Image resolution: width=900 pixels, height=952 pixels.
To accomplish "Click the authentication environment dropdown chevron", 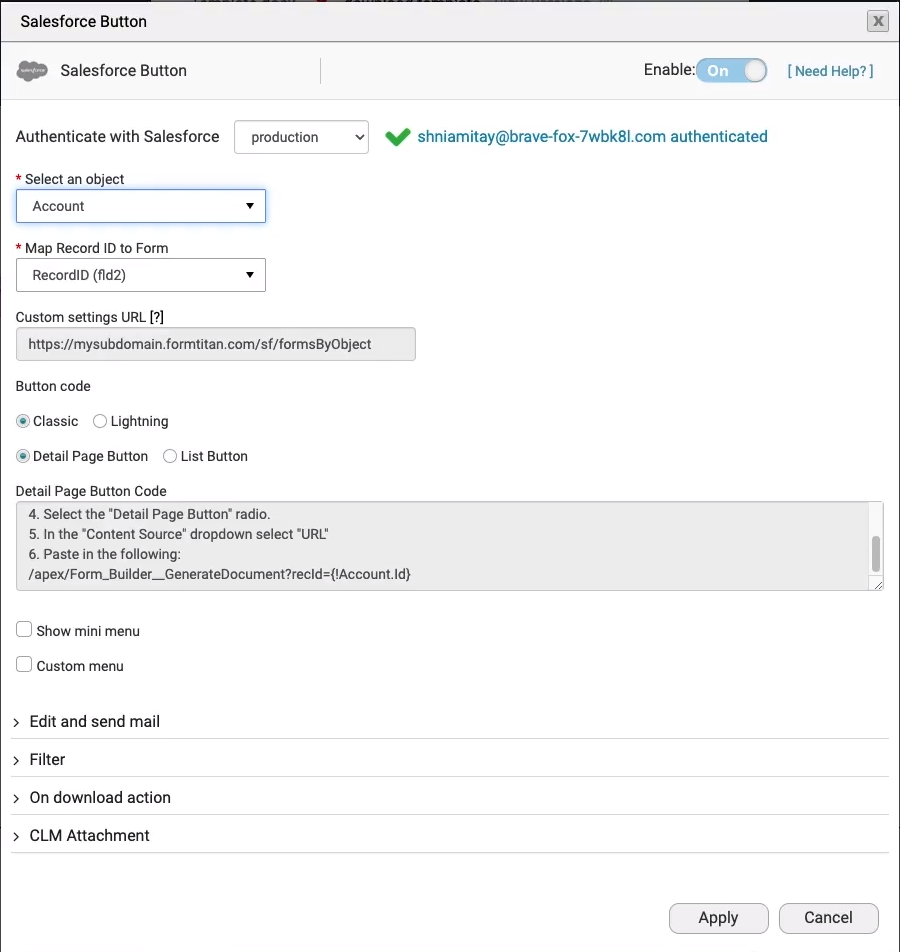I will pyautogui.click(x=358, y=137).
